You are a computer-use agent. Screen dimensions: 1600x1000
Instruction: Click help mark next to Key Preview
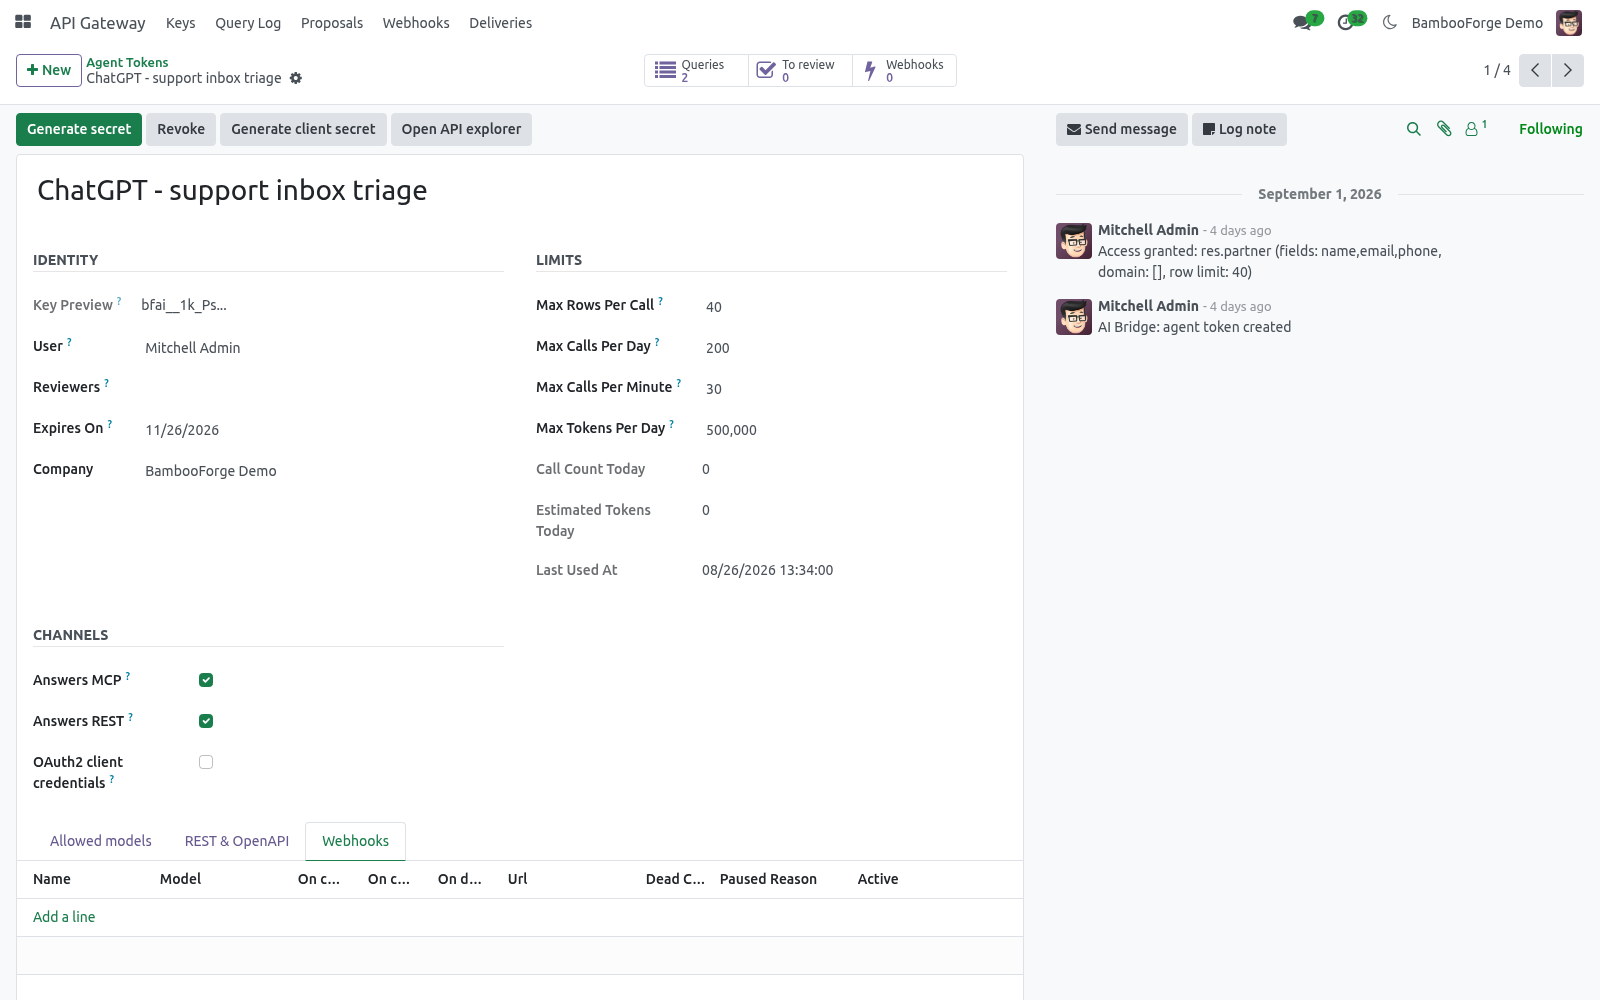click(119, 300)
